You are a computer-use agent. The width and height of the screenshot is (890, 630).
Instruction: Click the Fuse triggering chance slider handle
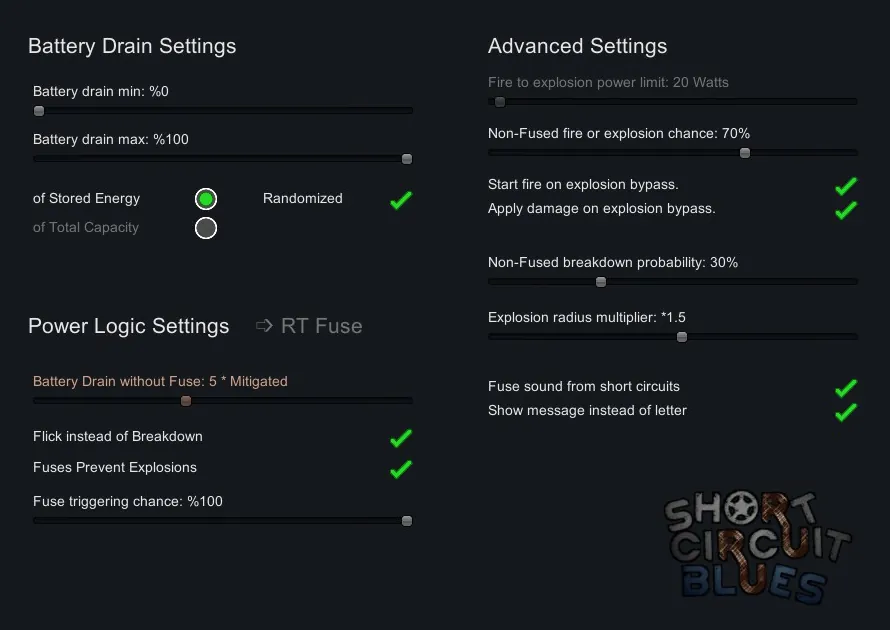pos(407,521)
